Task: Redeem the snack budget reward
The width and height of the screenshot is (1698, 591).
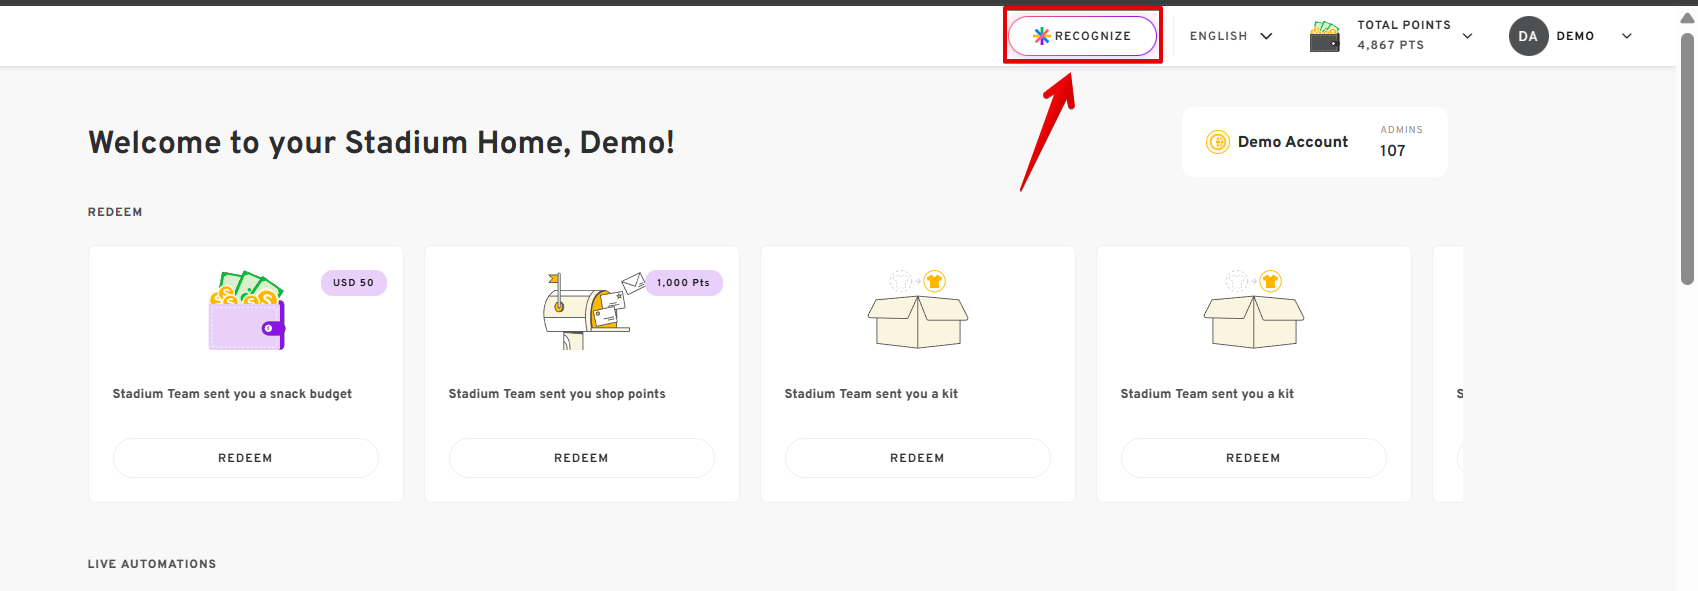Action: pos(245,458)
